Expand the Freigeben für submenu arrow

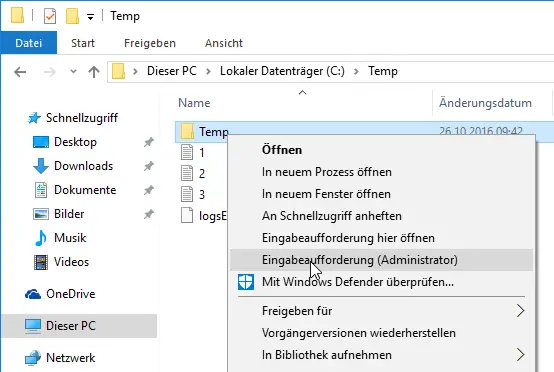click(520, 311)
